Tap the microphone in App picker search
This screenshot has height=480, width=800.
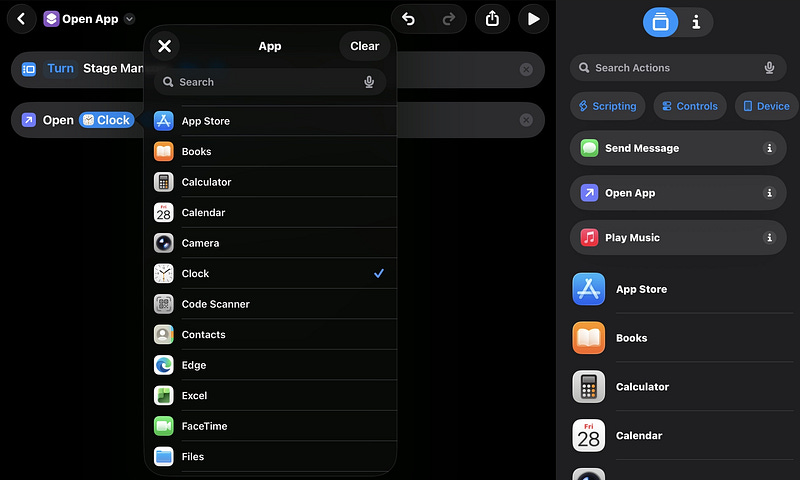[369, 82]
